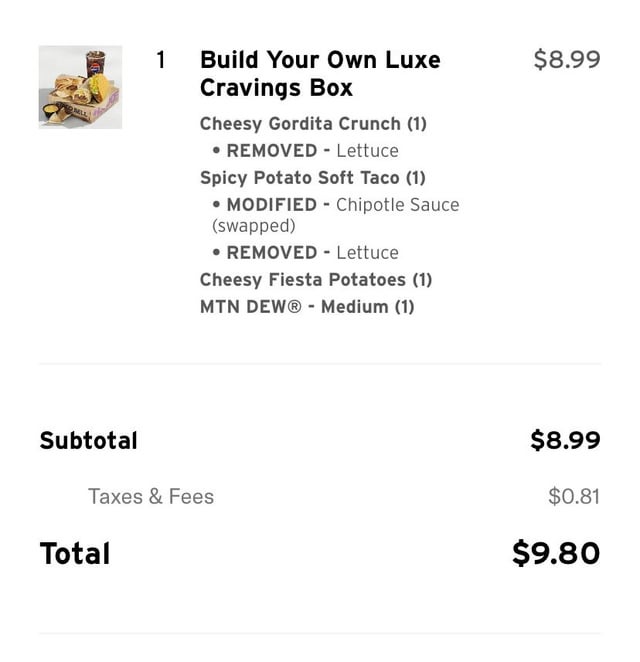This screenshot has width=640, height=662.
Task: Click the Subtotal amount $8.99
Action: tap(565, 441)
